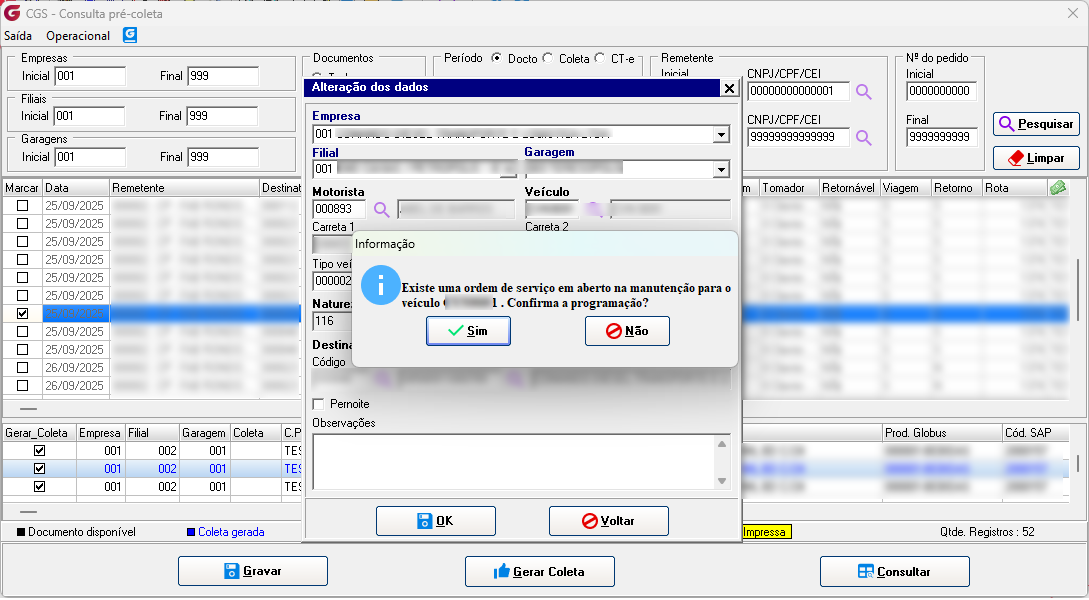This screenshot has height=600, width=1089.
Task: Click magnifier next to CNPJ 99999999999999
Action: pyautogui.click(x=863, y=138)
